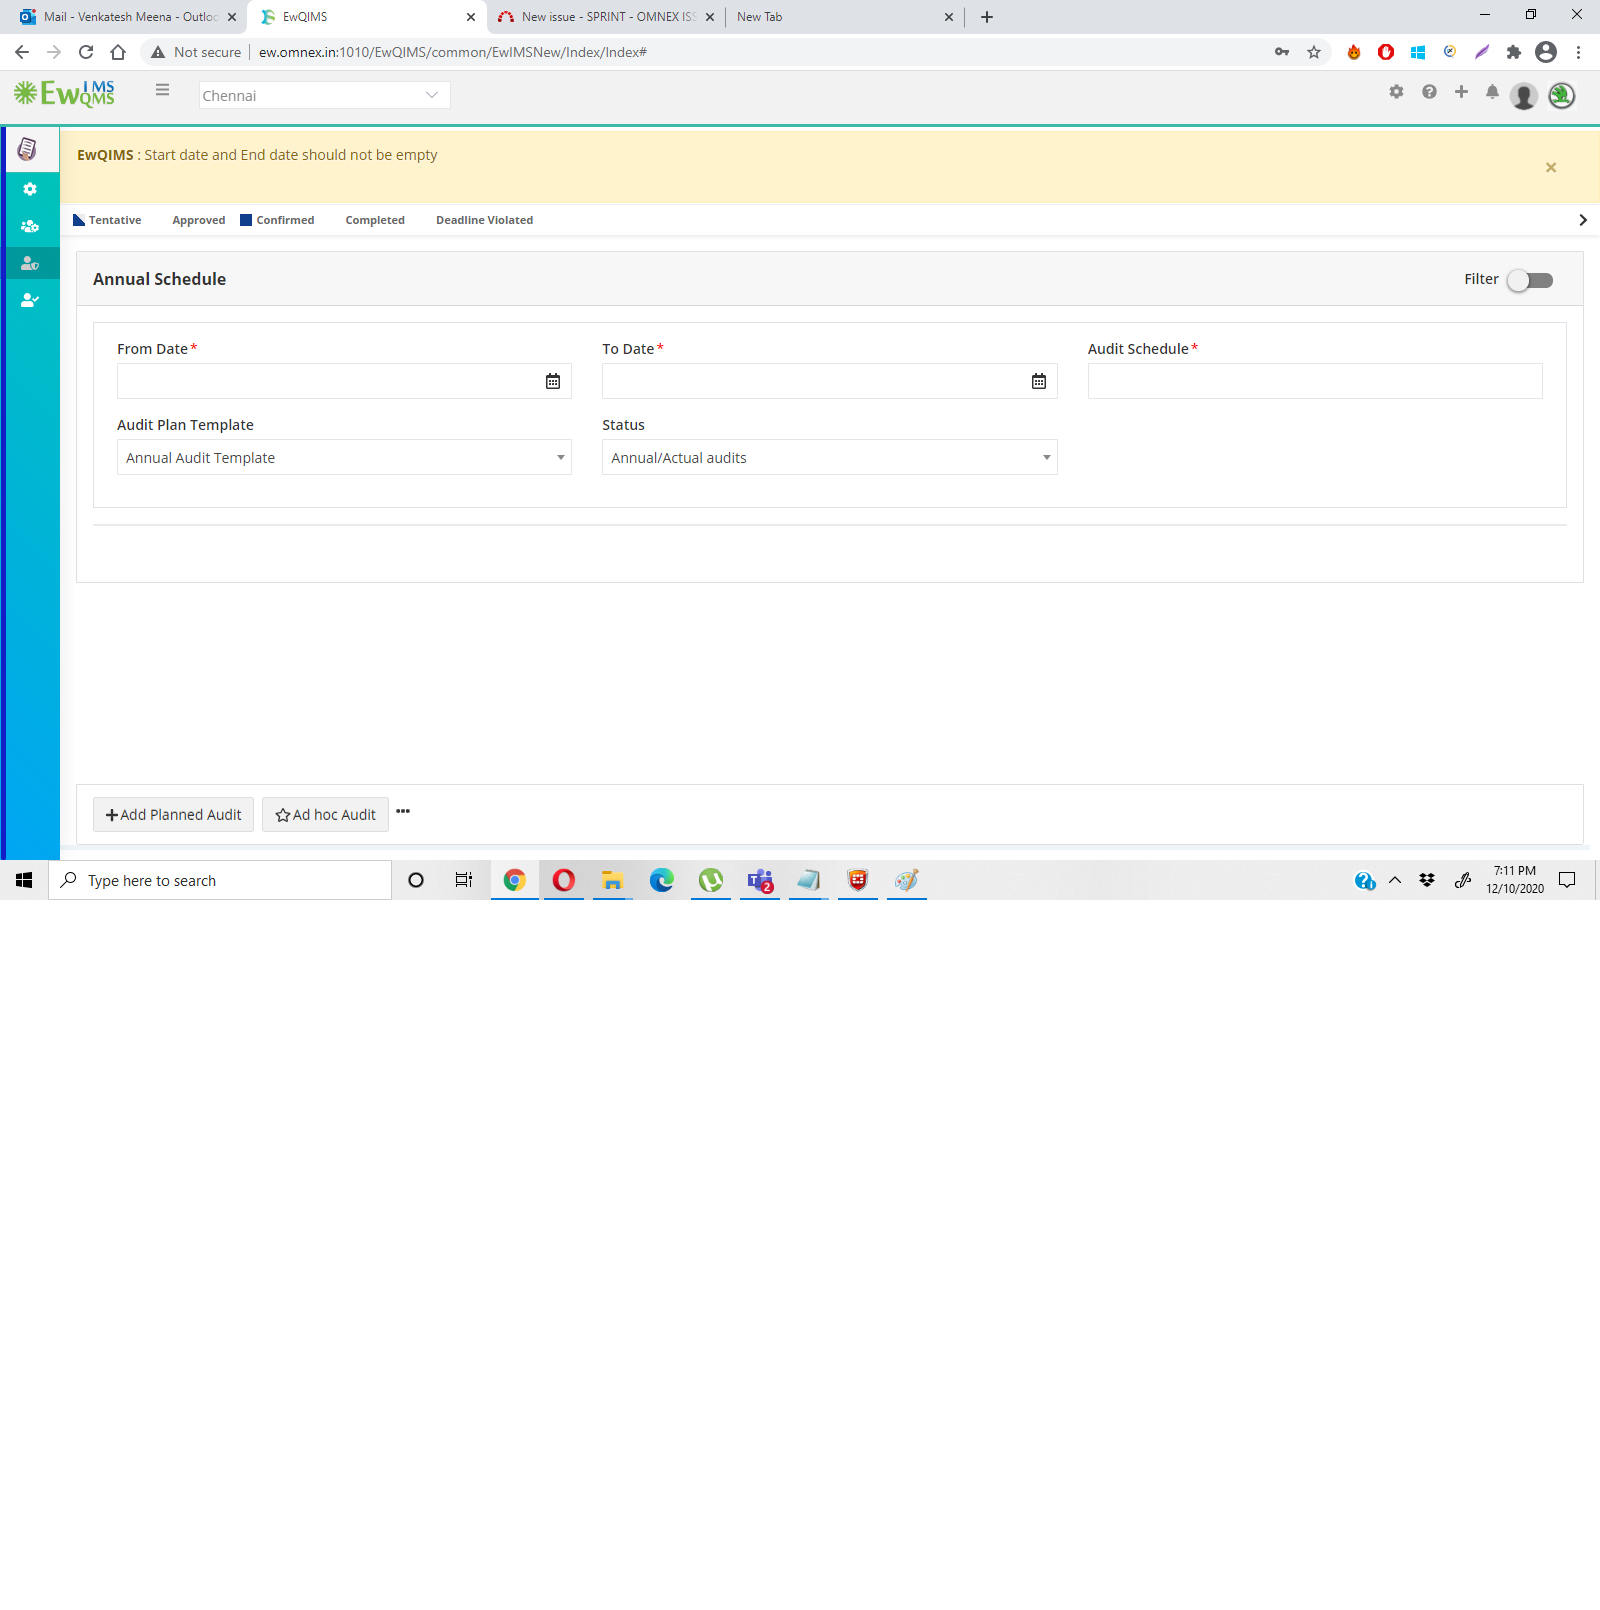Open the saved passwords key icon
The image size is (1600, 1610).
pos(1282,52)
